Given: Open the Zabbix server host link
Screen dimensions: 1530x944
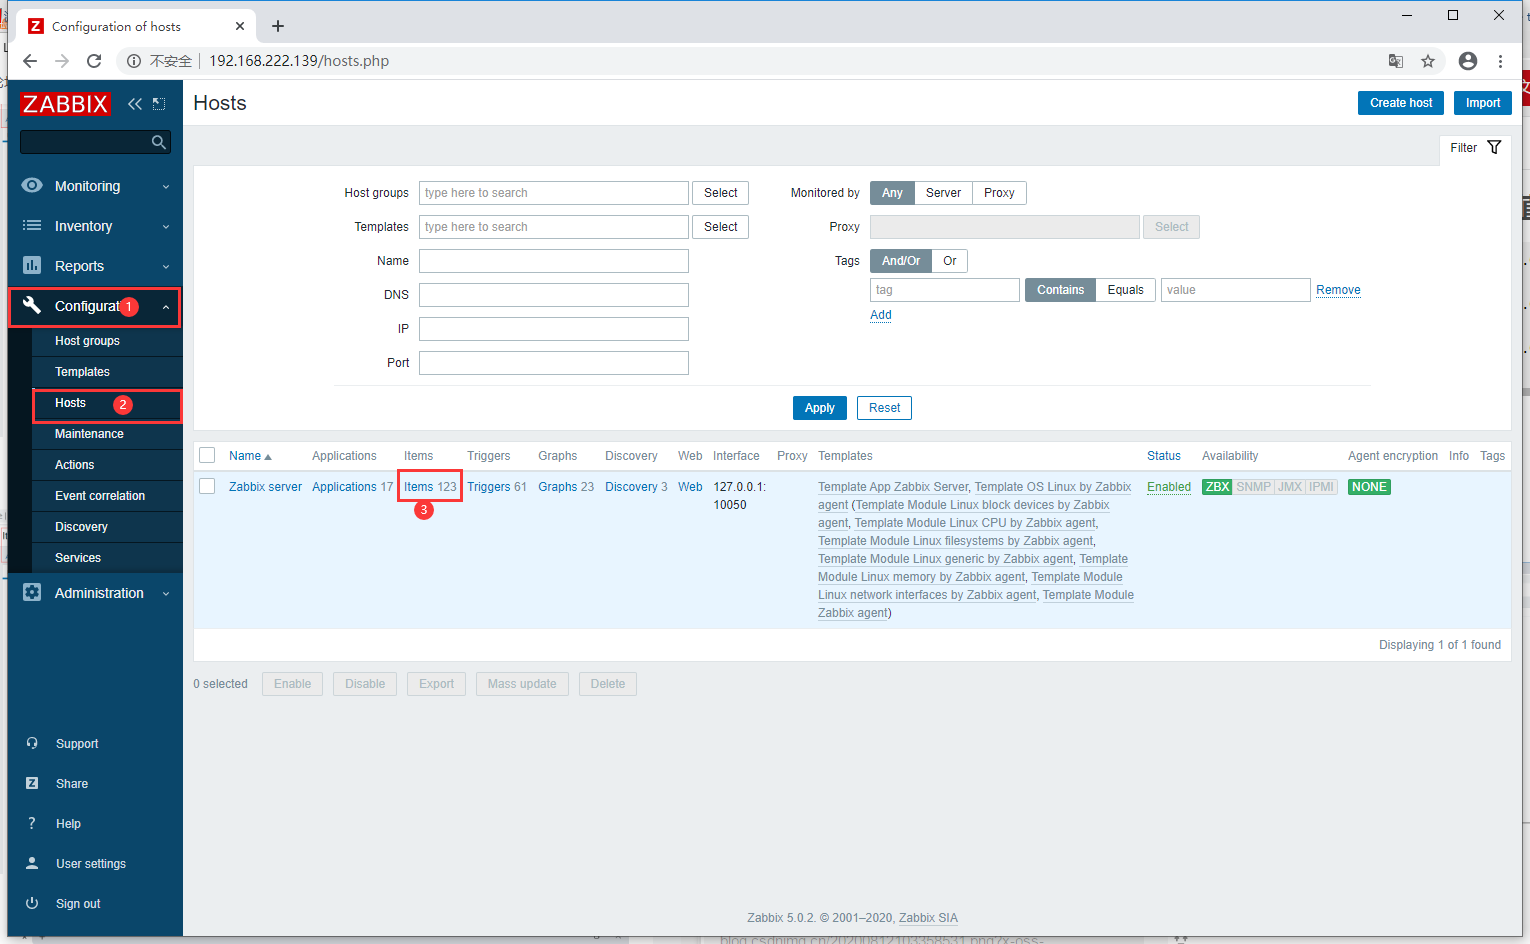Looking at the screenshot, I should tap(265, 487).
